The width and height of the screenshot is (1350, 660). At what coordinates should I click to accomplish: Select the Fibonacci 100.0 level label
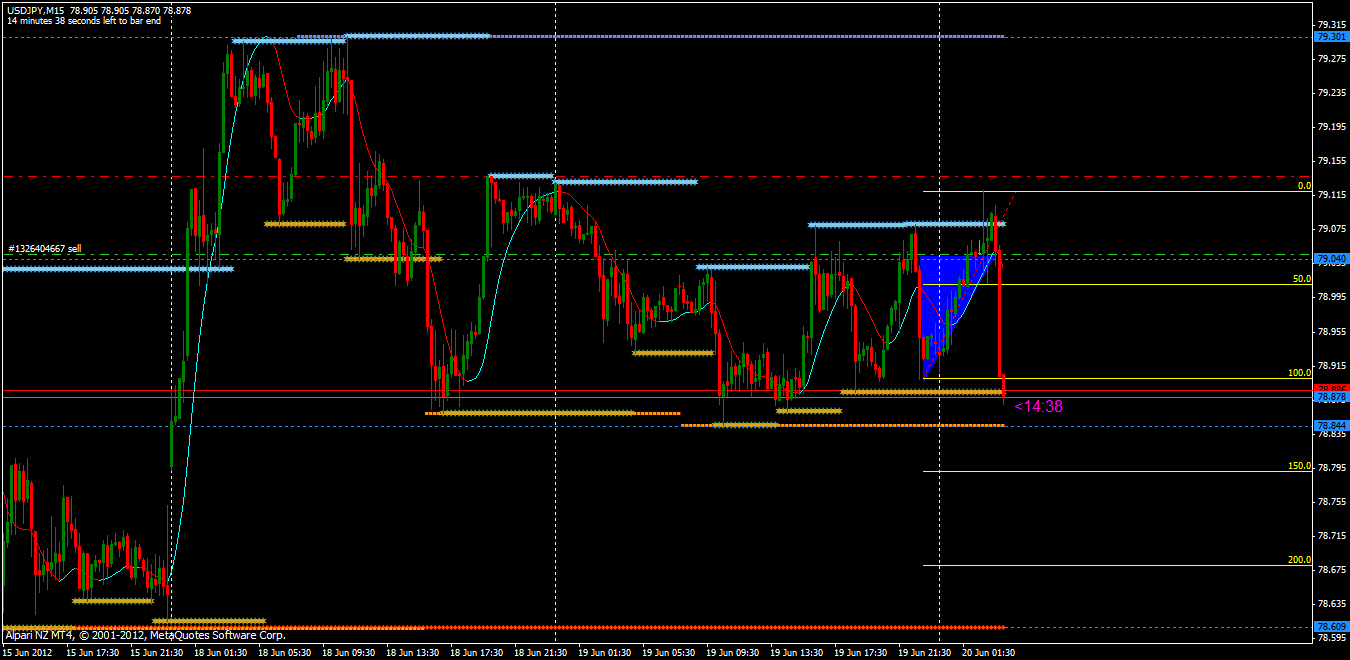(1299, 373)
